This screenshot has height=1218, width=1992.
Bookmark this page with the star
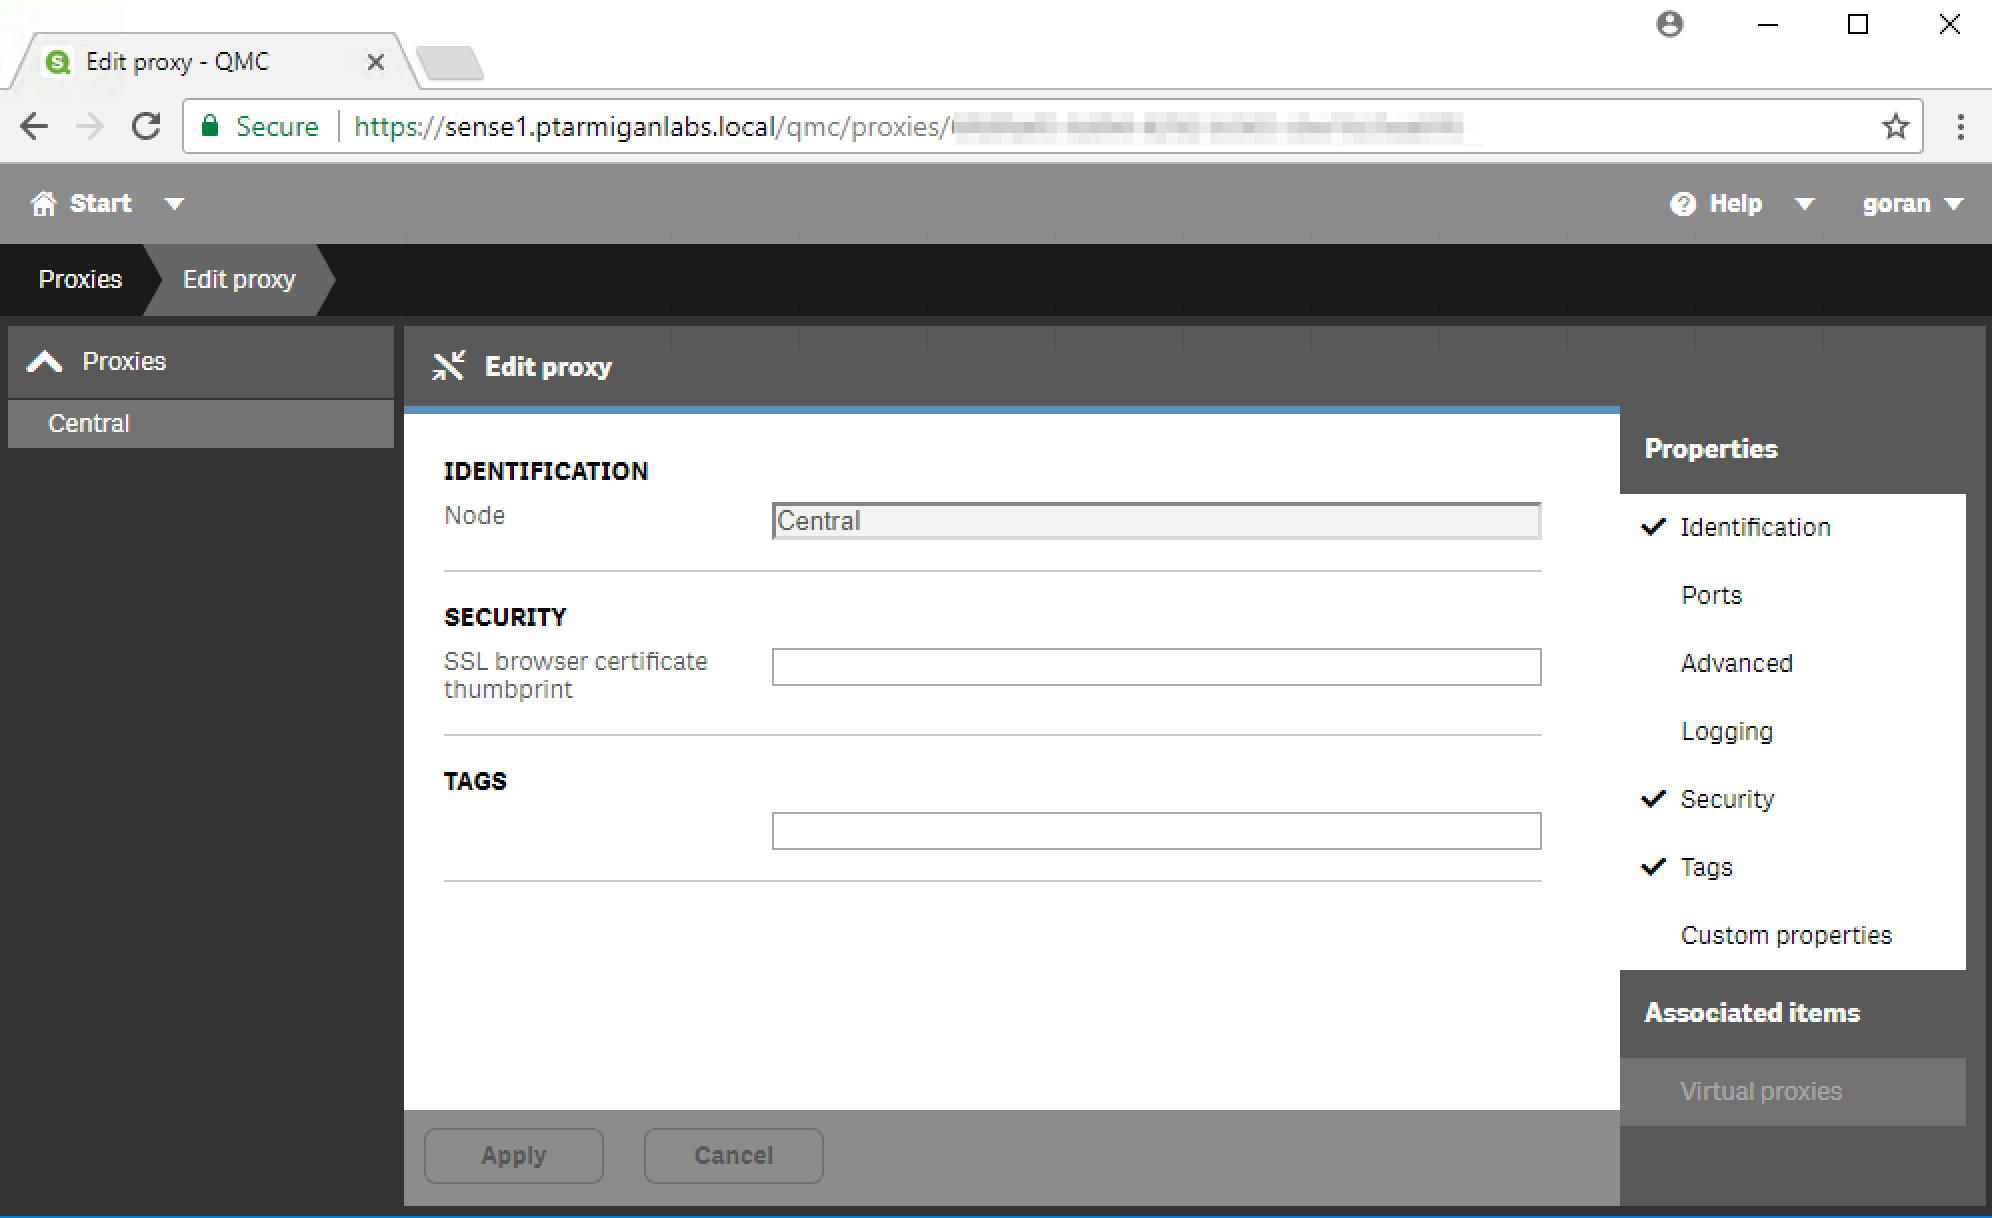point(1895,126)
